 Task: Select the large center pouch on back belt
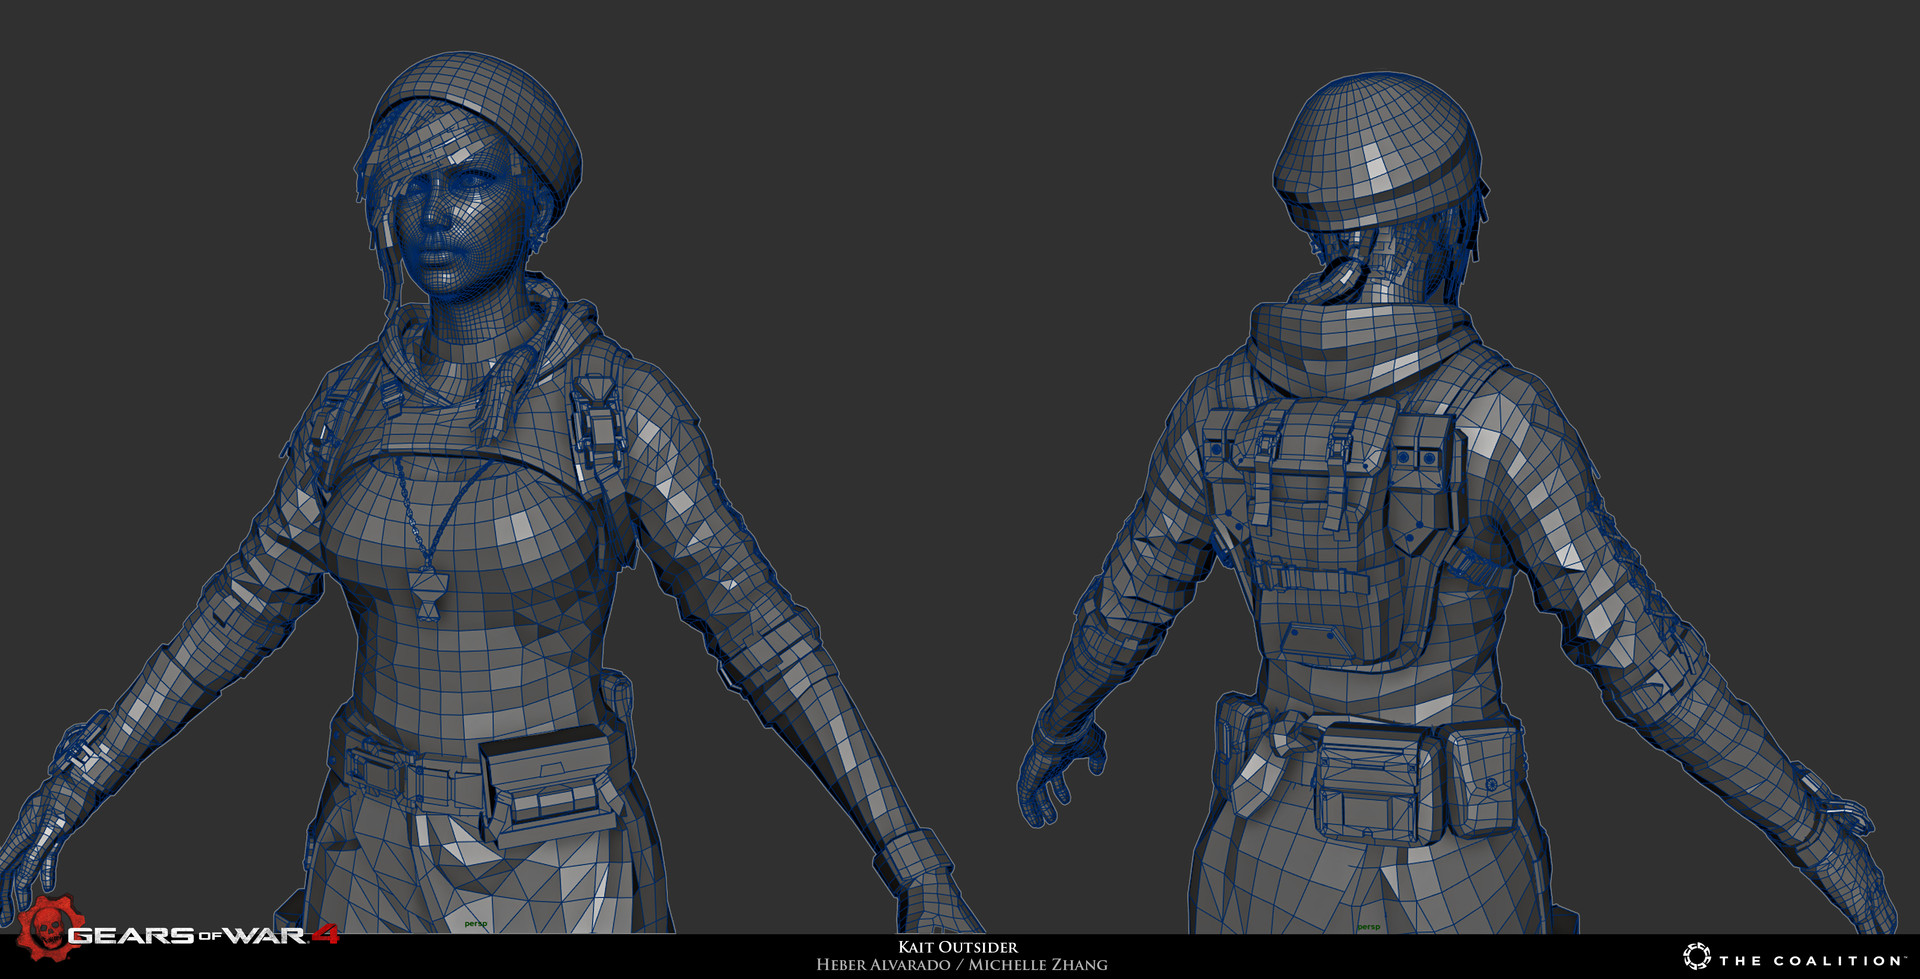tap(1375, 785)
